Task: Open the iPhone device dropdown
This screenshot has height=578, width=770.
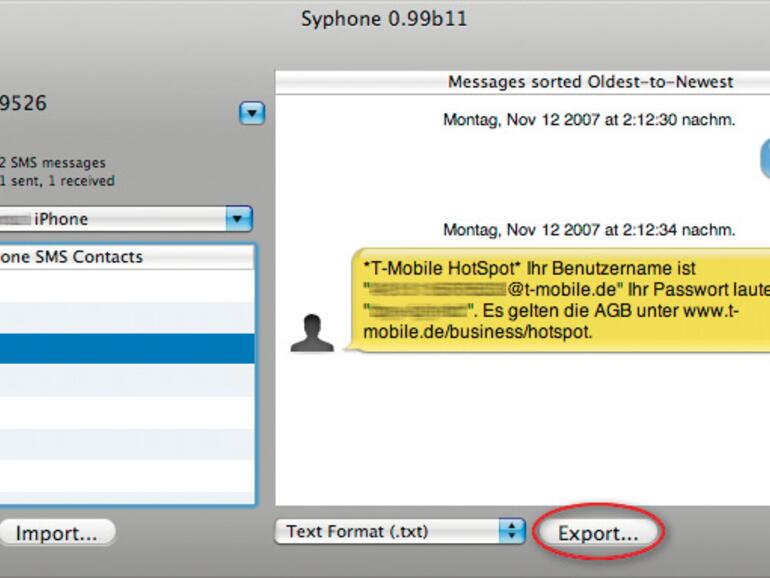Action: (x=126, y=219)
